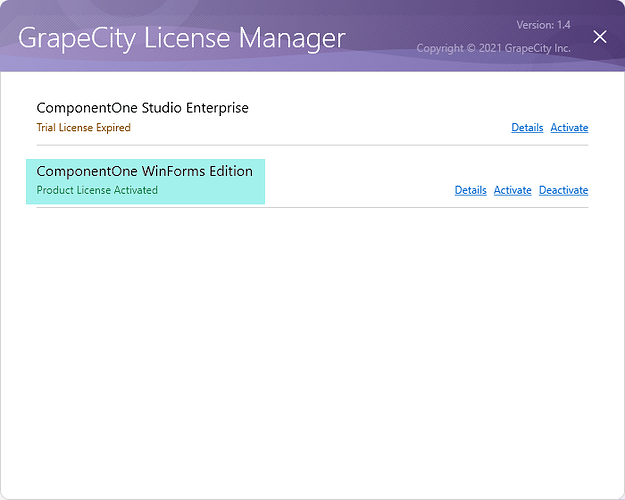625x500 pixels.
Task: View Details of ComponentOne WinForms Edition
Action: (x=470, y=190)
